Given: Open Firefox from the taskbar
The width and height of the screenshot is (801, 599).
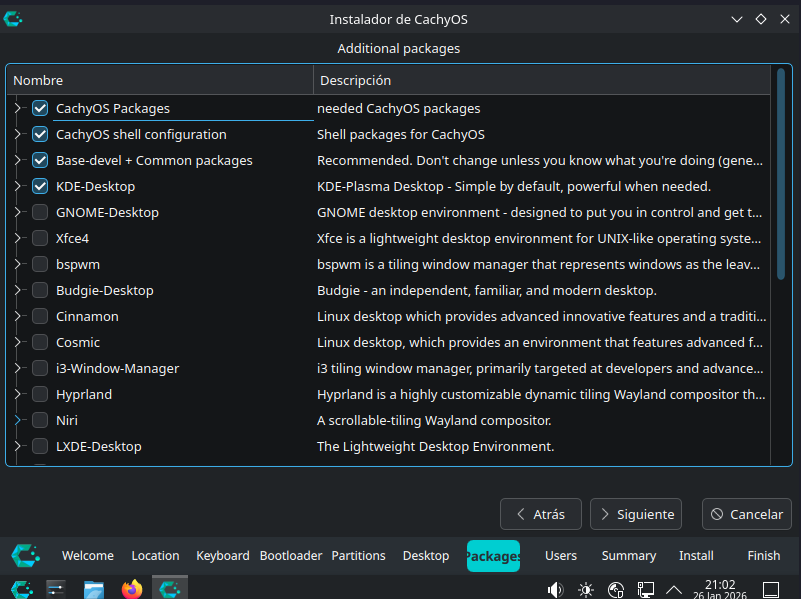Looking at the screenshot, I should click(132, 589).
